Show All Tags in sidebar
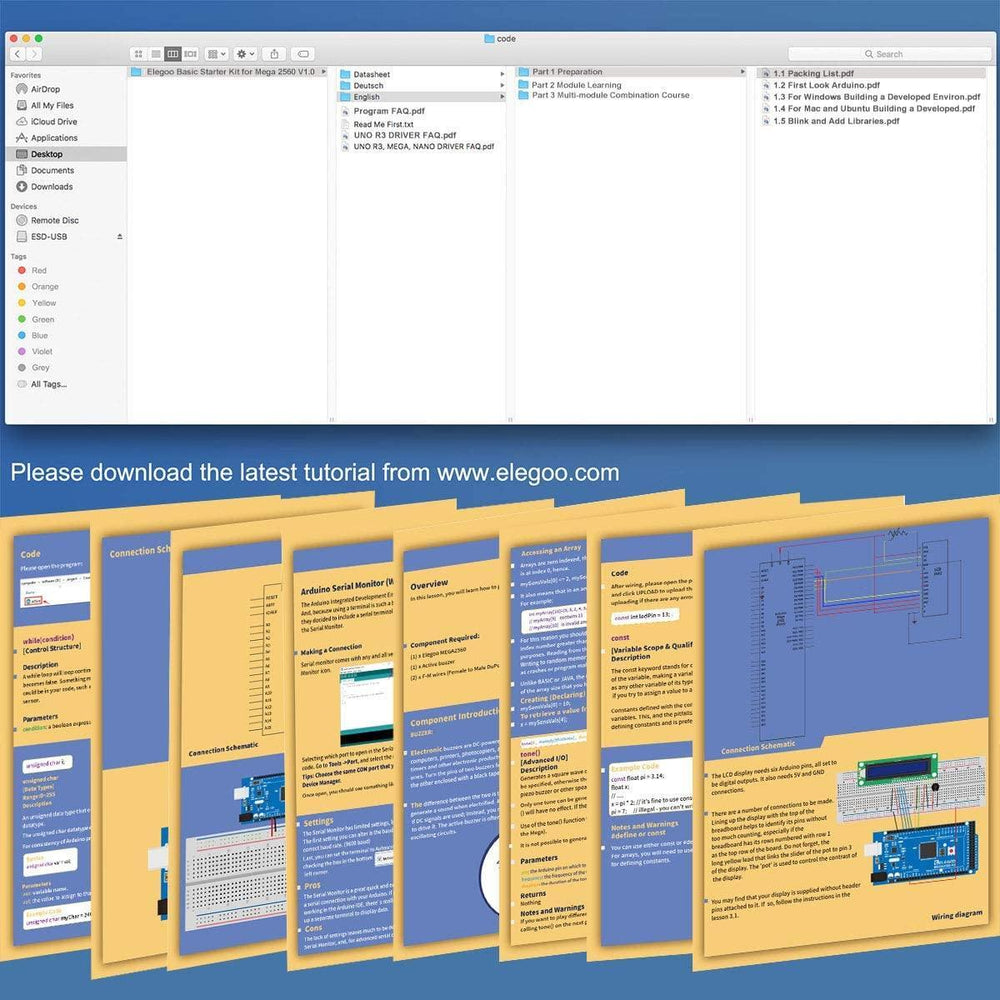Screen dimensions: 1000x1000 48,384
